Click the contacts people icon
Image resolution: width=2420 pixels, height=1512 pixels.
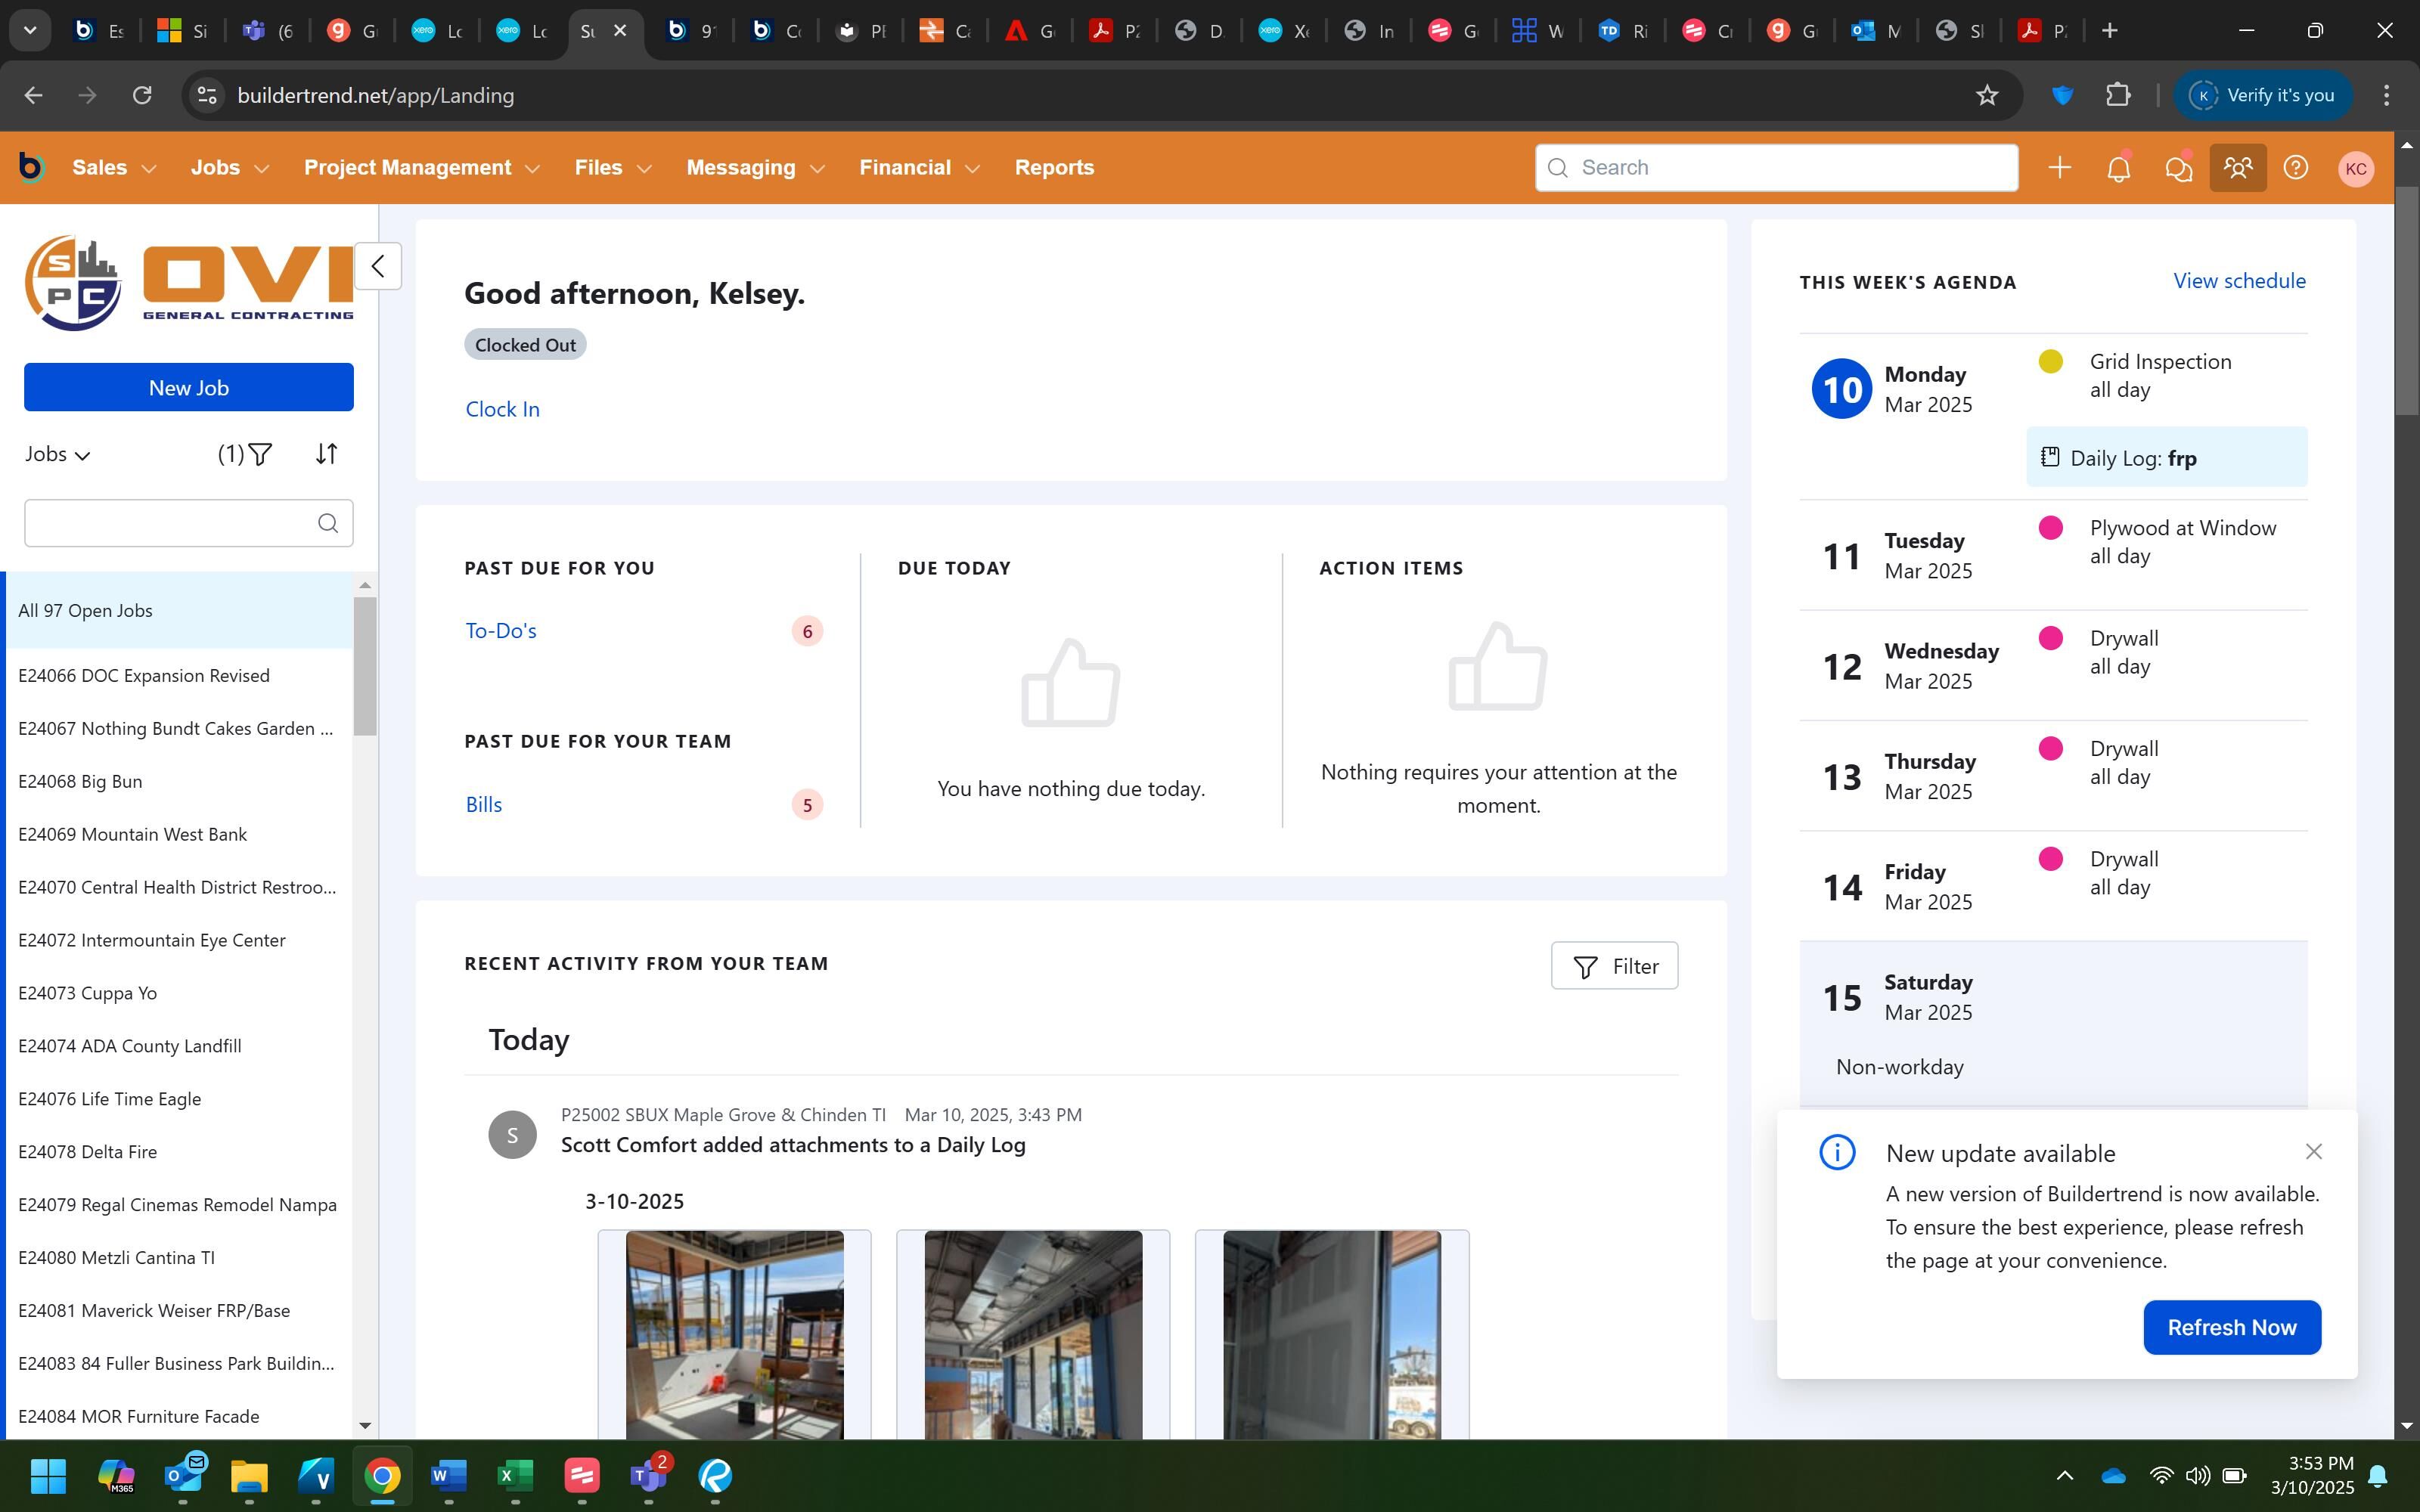2237,168
